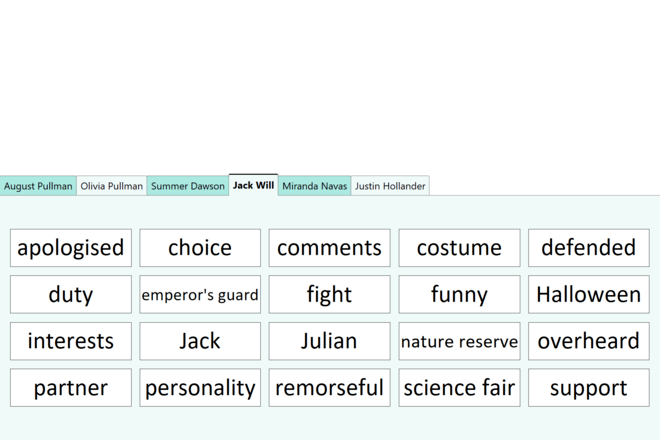Switch to Olivia Pullman tab
The image size is (660, 440).
pos(111,186)
